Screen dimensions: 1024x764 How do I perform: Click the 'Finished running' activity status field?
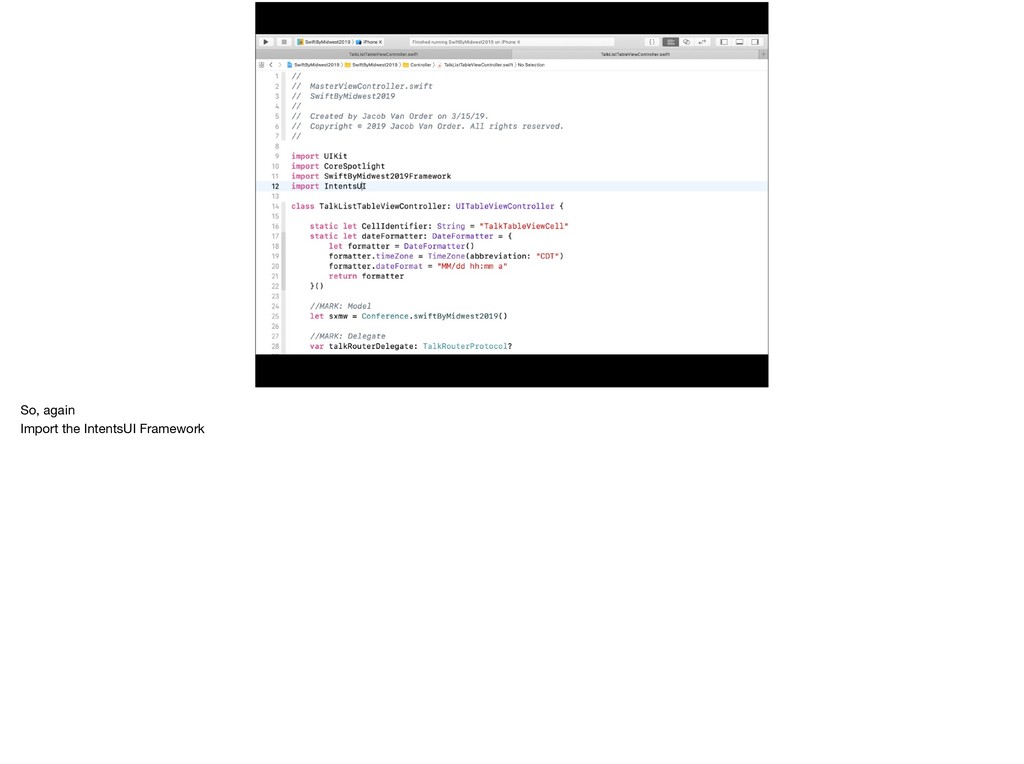(x=511, y=42)
